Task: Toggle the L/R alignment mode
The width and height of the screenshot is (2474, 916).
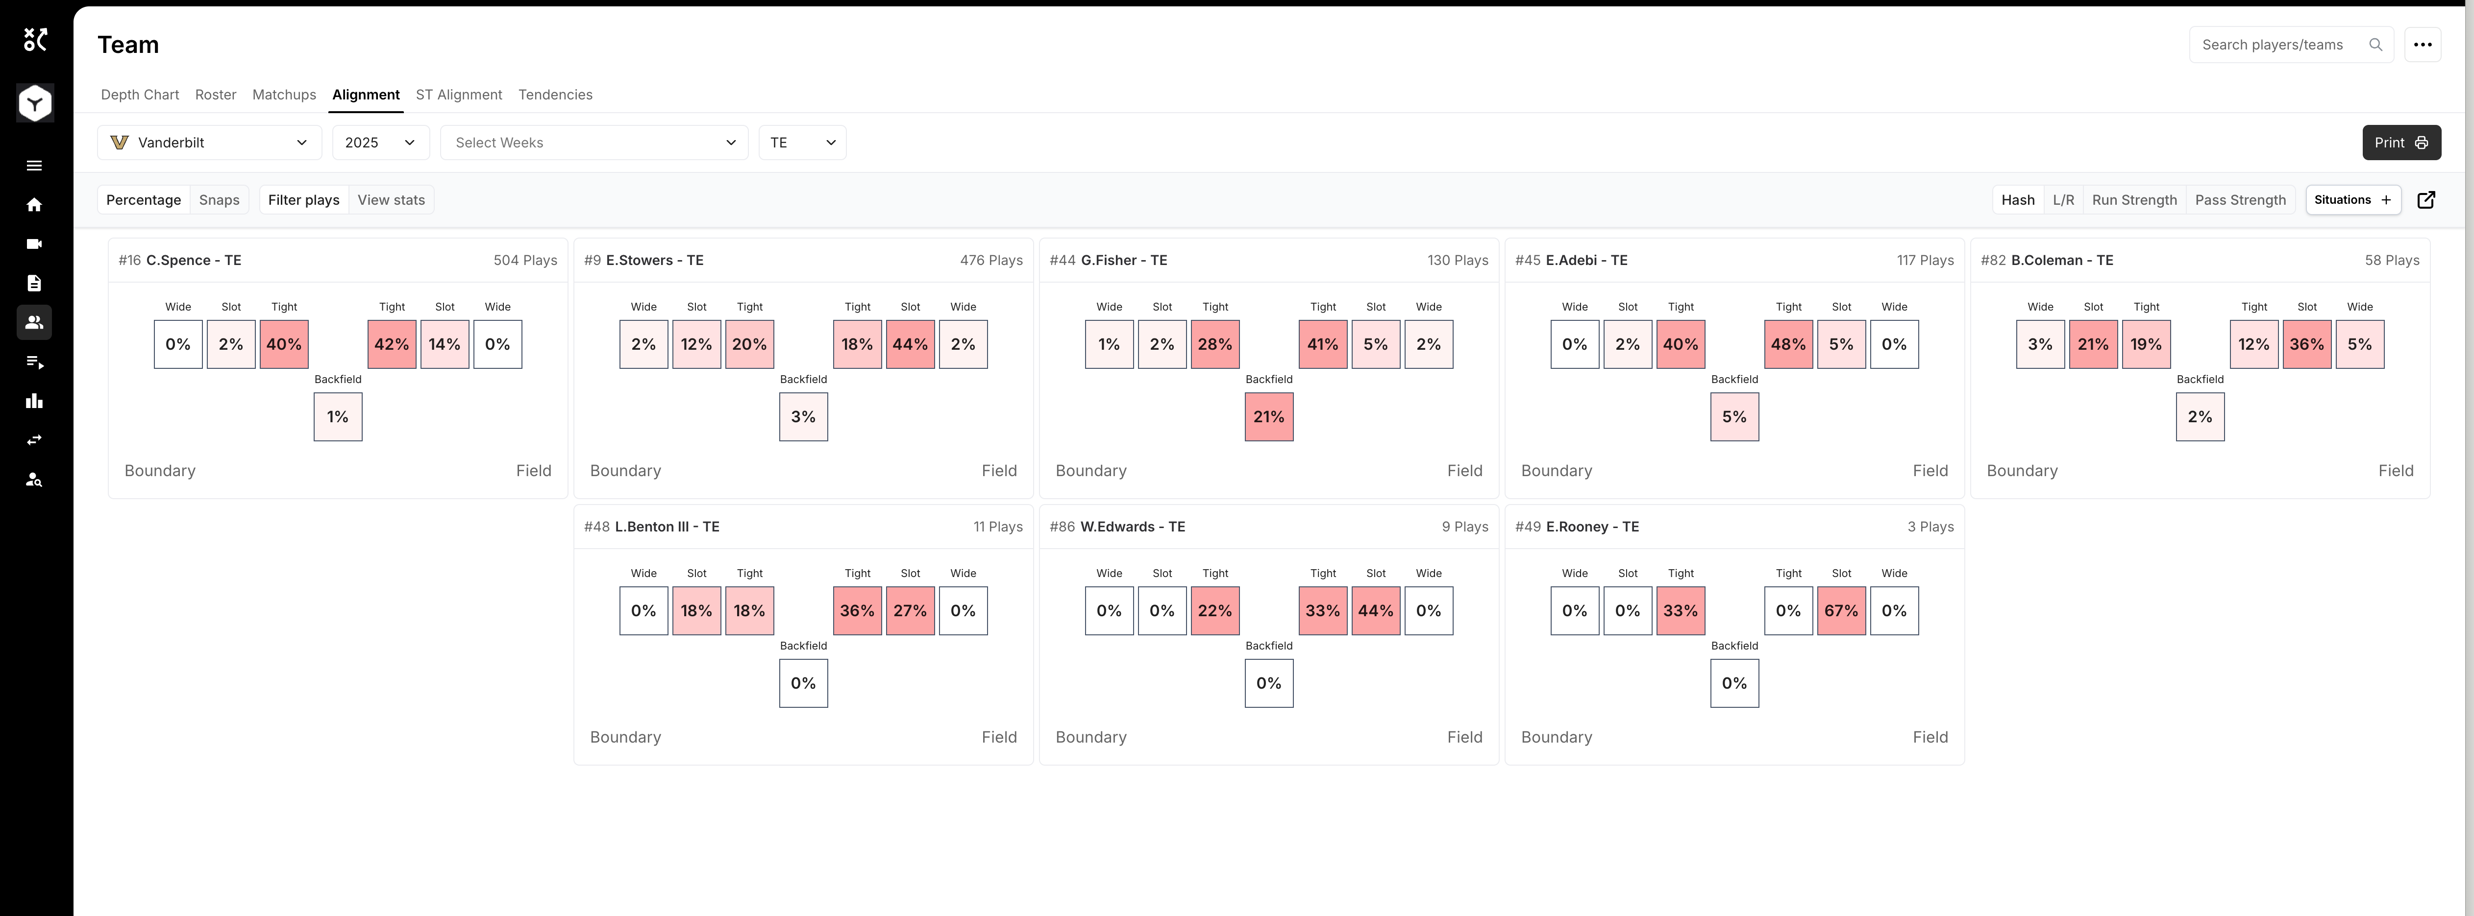Action: (2063, 200)
